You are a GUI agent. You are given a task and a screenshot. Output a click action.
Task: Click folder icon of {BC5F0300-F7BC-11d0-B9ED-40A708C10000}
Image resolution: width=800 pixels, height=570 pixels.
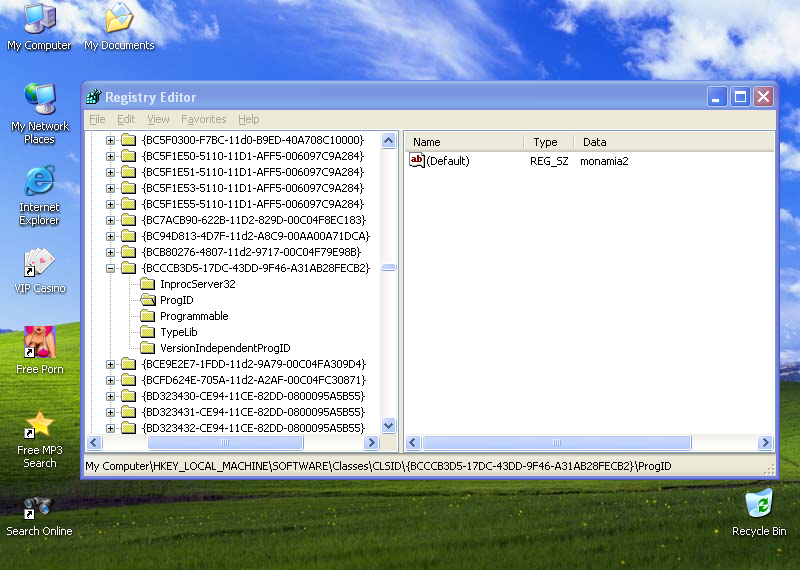point(129,140)
